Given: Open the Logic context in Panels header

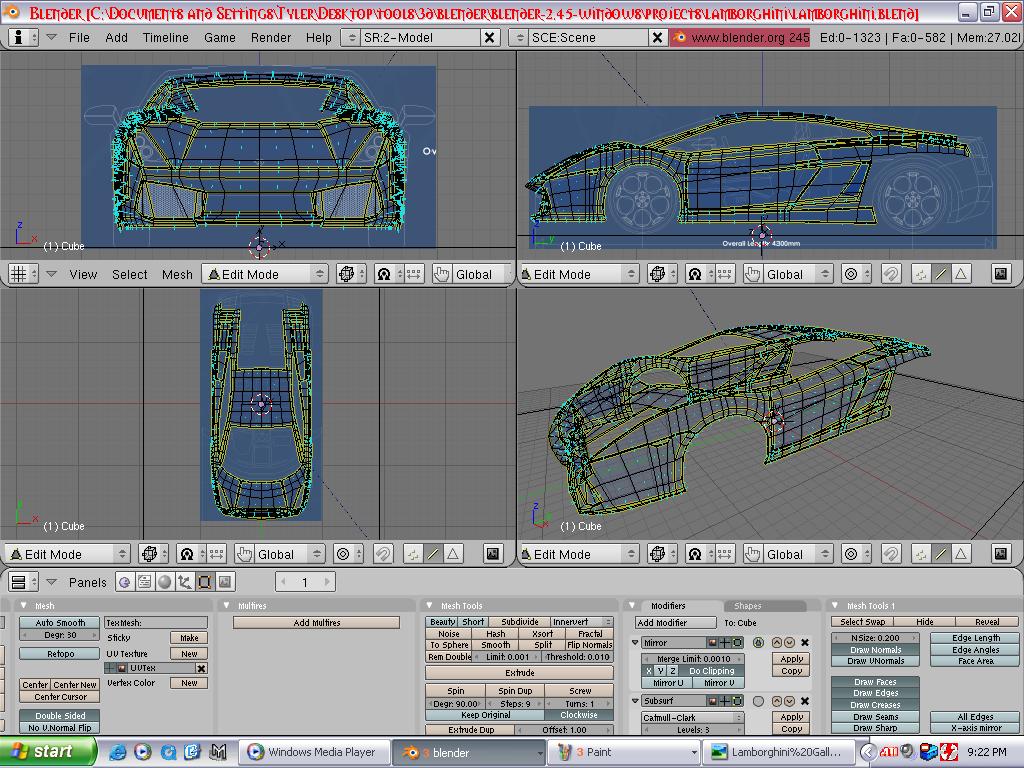Looking at the screenshot, I should click(124, 581).
